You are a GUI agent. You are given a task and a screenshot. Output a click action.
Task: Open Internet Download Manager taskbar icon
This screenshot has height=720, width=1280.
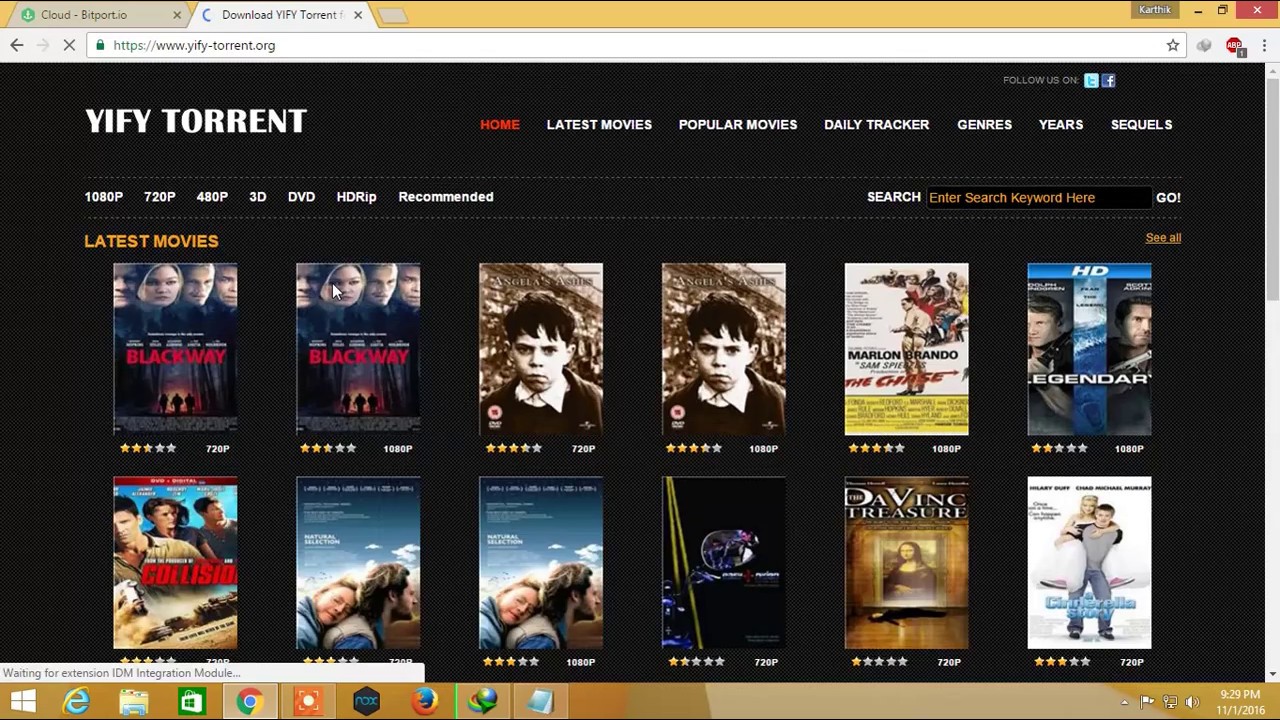(x=483, y=702)
